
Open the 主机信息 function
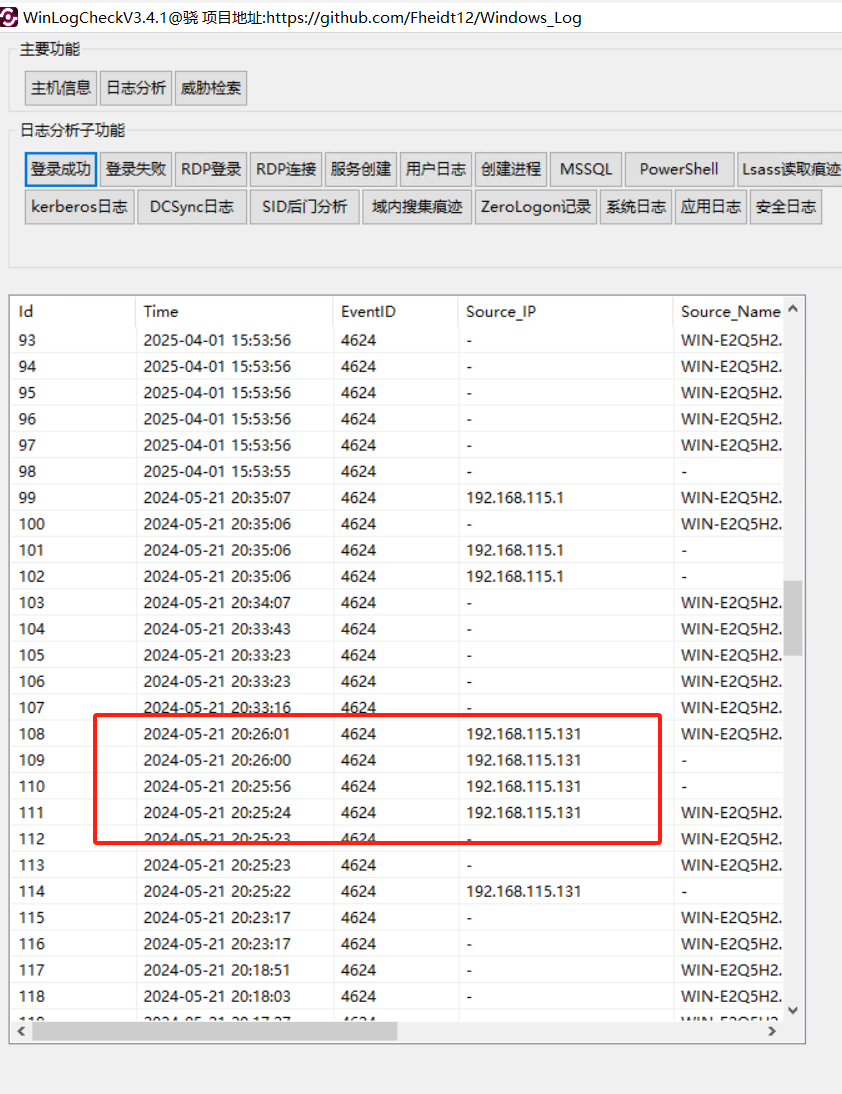[x=61, y=88]
